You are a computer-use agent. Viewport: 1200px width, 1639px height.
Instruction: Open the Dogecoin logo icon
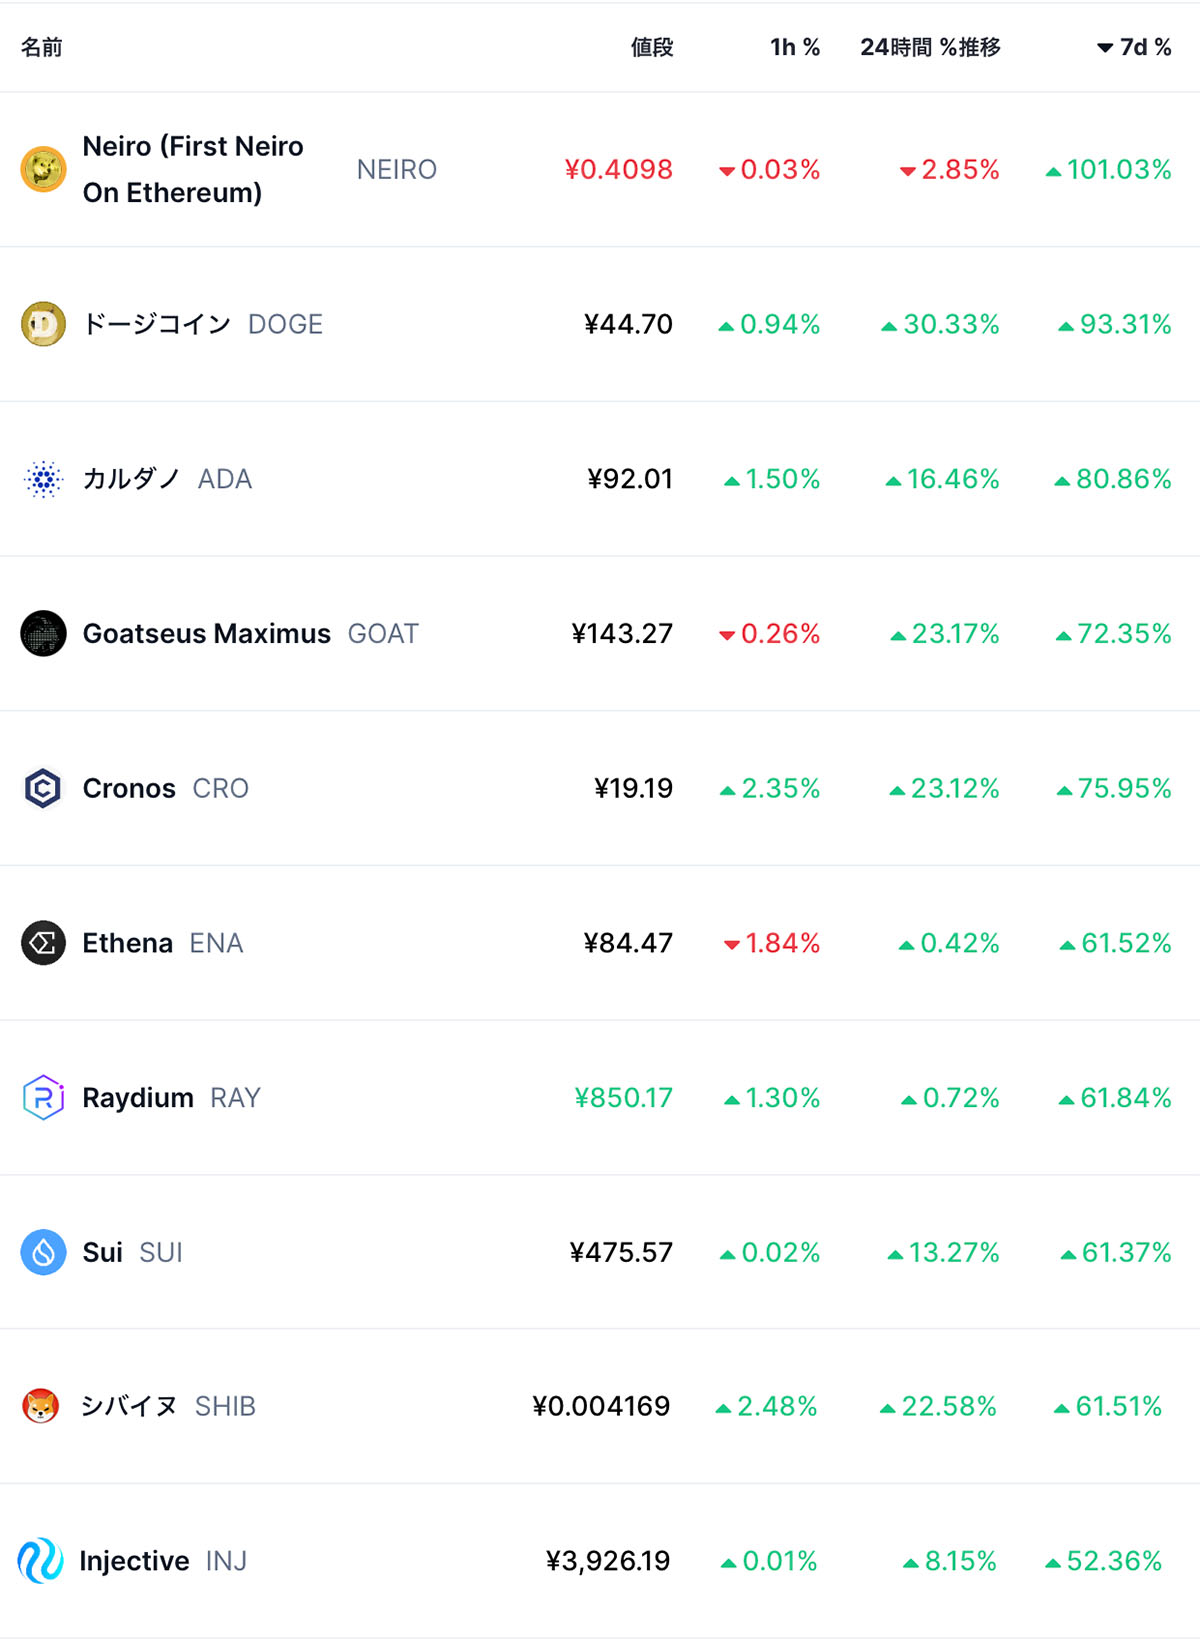(x=43, y=324)
